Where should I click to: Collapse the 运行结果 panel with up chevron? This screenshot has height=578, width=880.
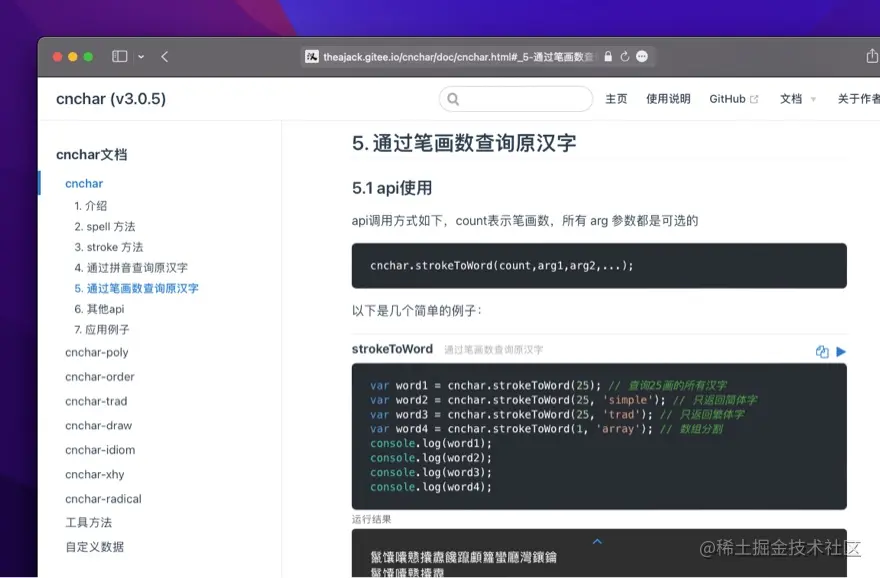[597, 542]
